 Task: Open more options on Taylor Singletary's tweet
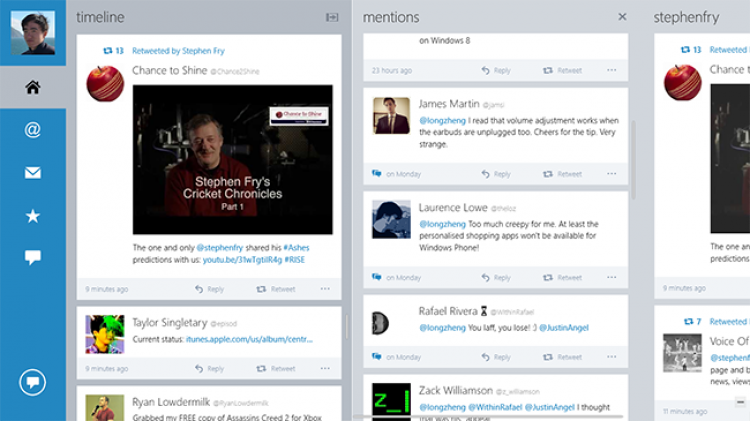[325, 368]
